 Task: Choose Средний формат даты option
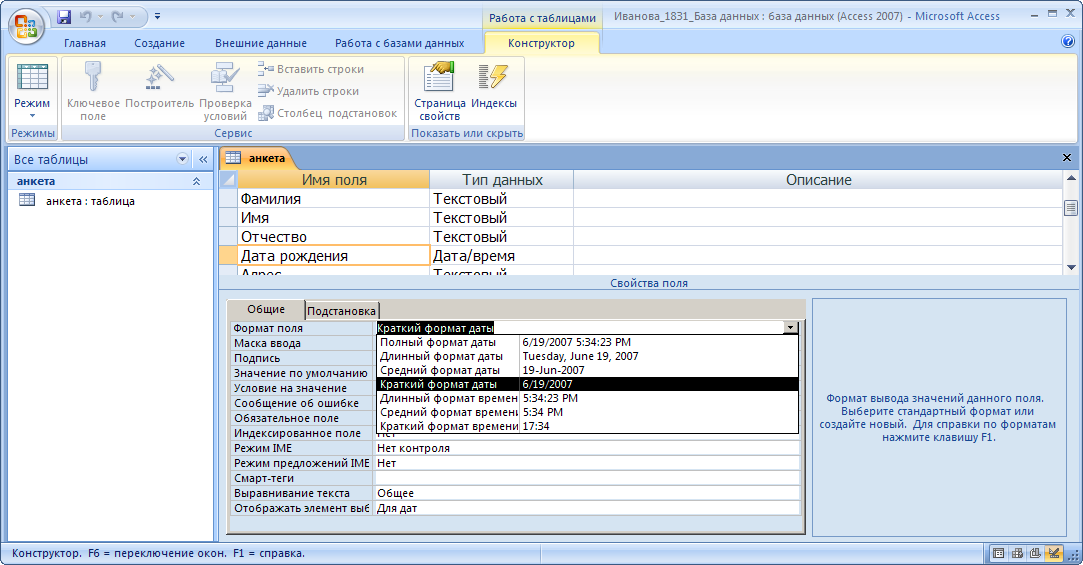point(587,370)
